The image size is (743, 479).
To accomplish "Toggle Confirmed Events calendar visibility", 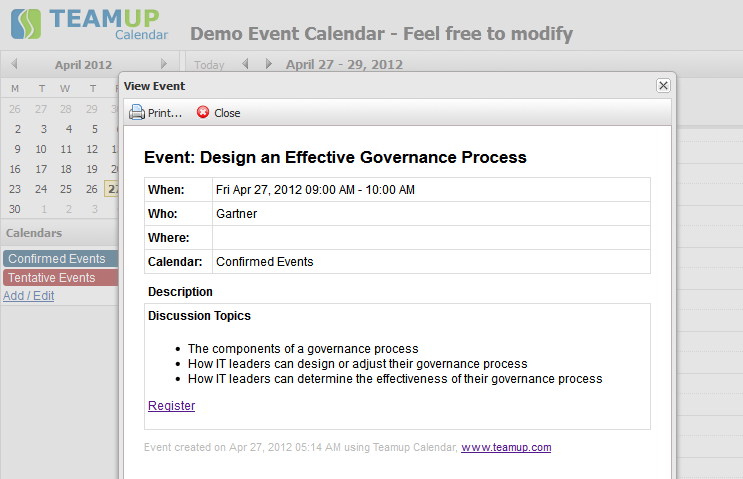I will [57, 259].
